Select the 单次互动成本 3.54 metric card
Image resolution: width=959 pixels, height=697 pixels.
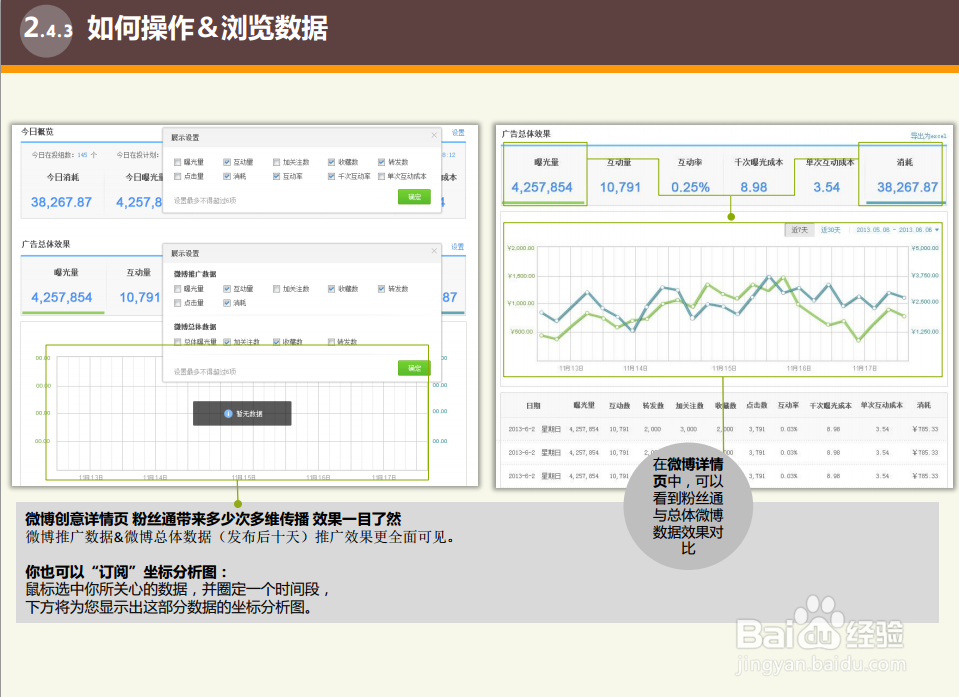tap(828, 176)
